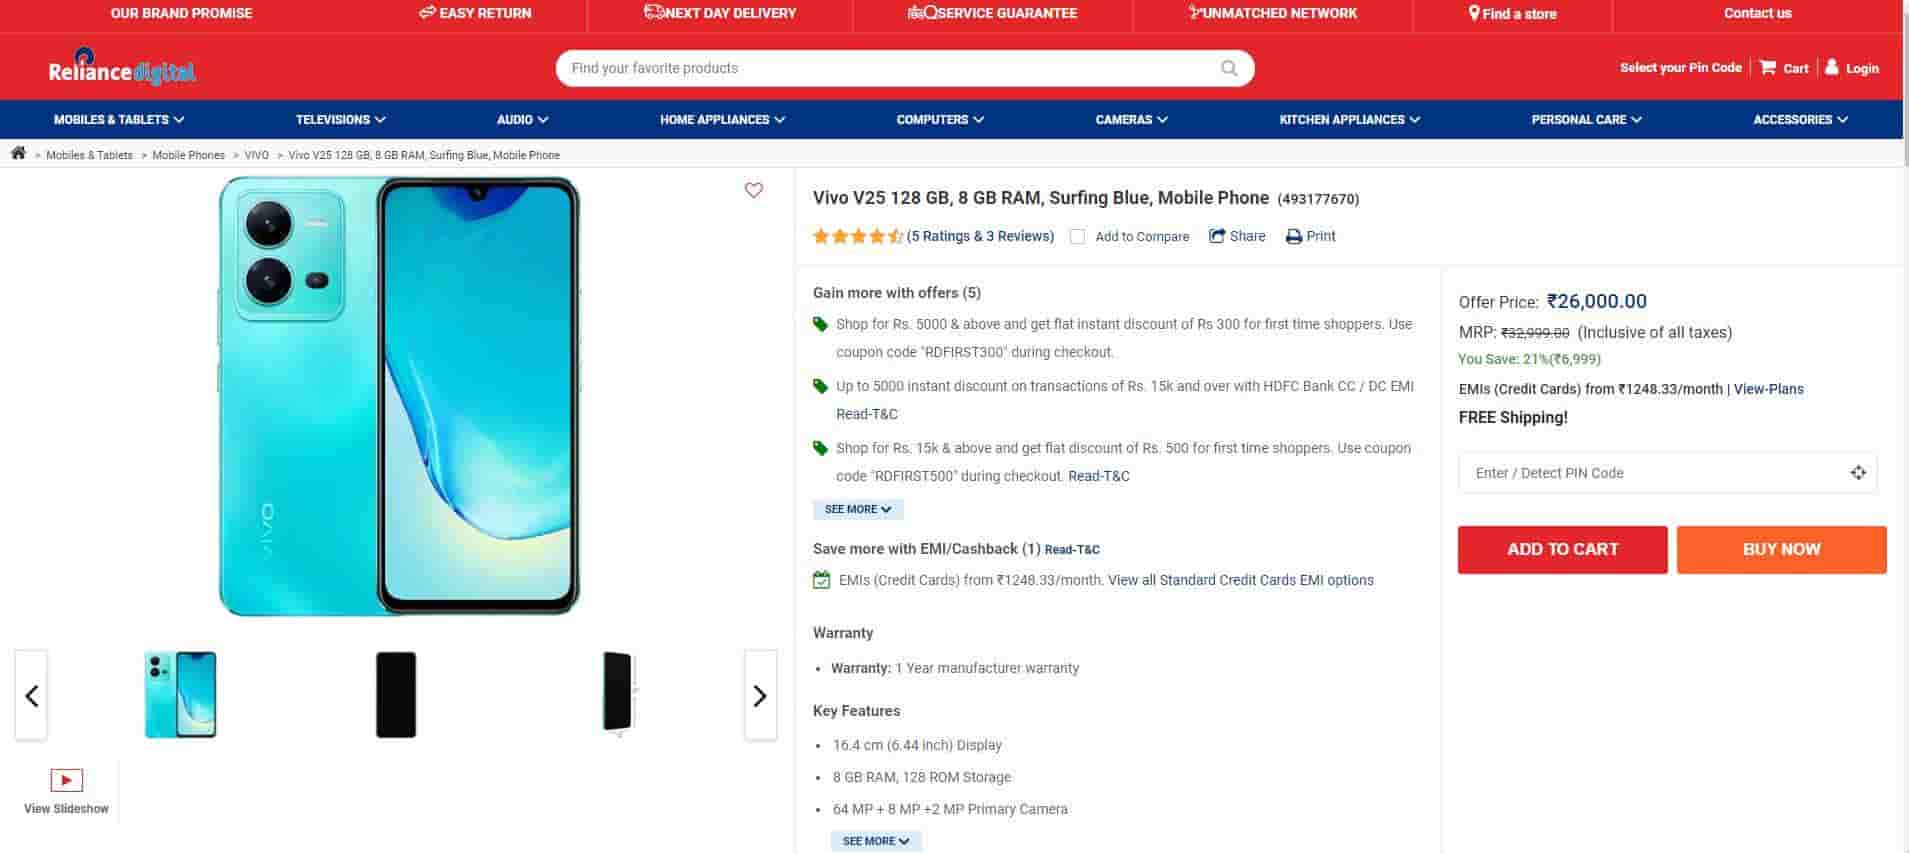Tick the Add to Compare checkbox
The image size is (1909, 854).
coord(1077,237)
